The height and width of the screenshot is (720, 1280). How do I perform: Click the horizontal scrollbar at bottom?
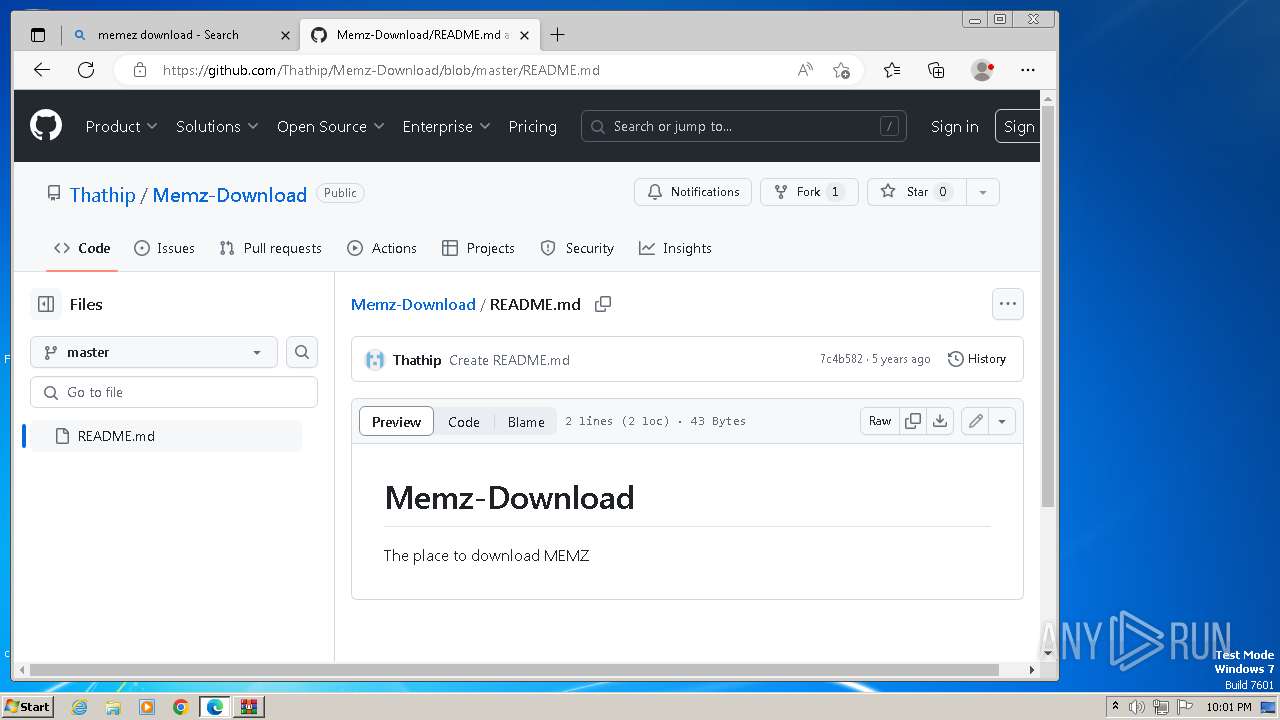(x=513, y=669)
